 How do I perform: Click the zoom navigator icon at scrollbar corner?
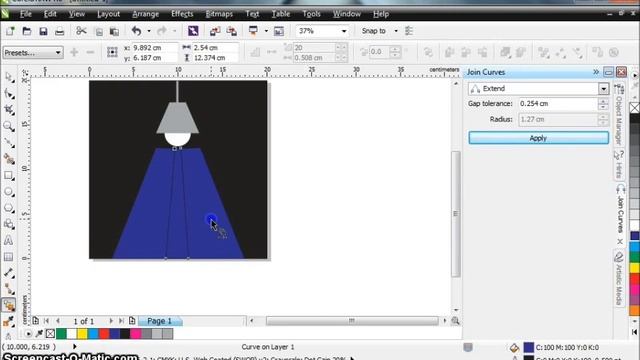click(456, 321)
